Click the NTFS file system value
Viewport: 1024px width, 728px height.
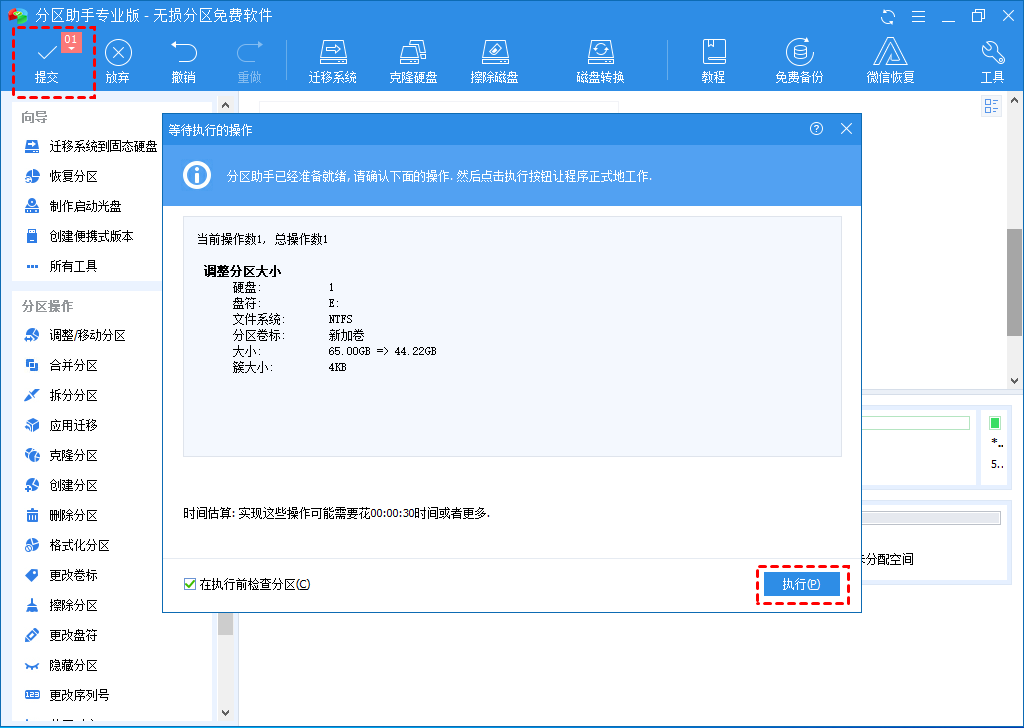[340, 319]
